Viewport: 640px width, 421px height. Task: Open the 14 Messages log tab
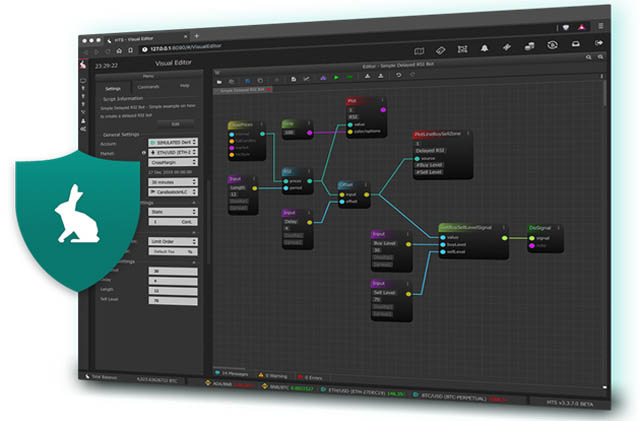pyautogui.click(x=231, y=373)
